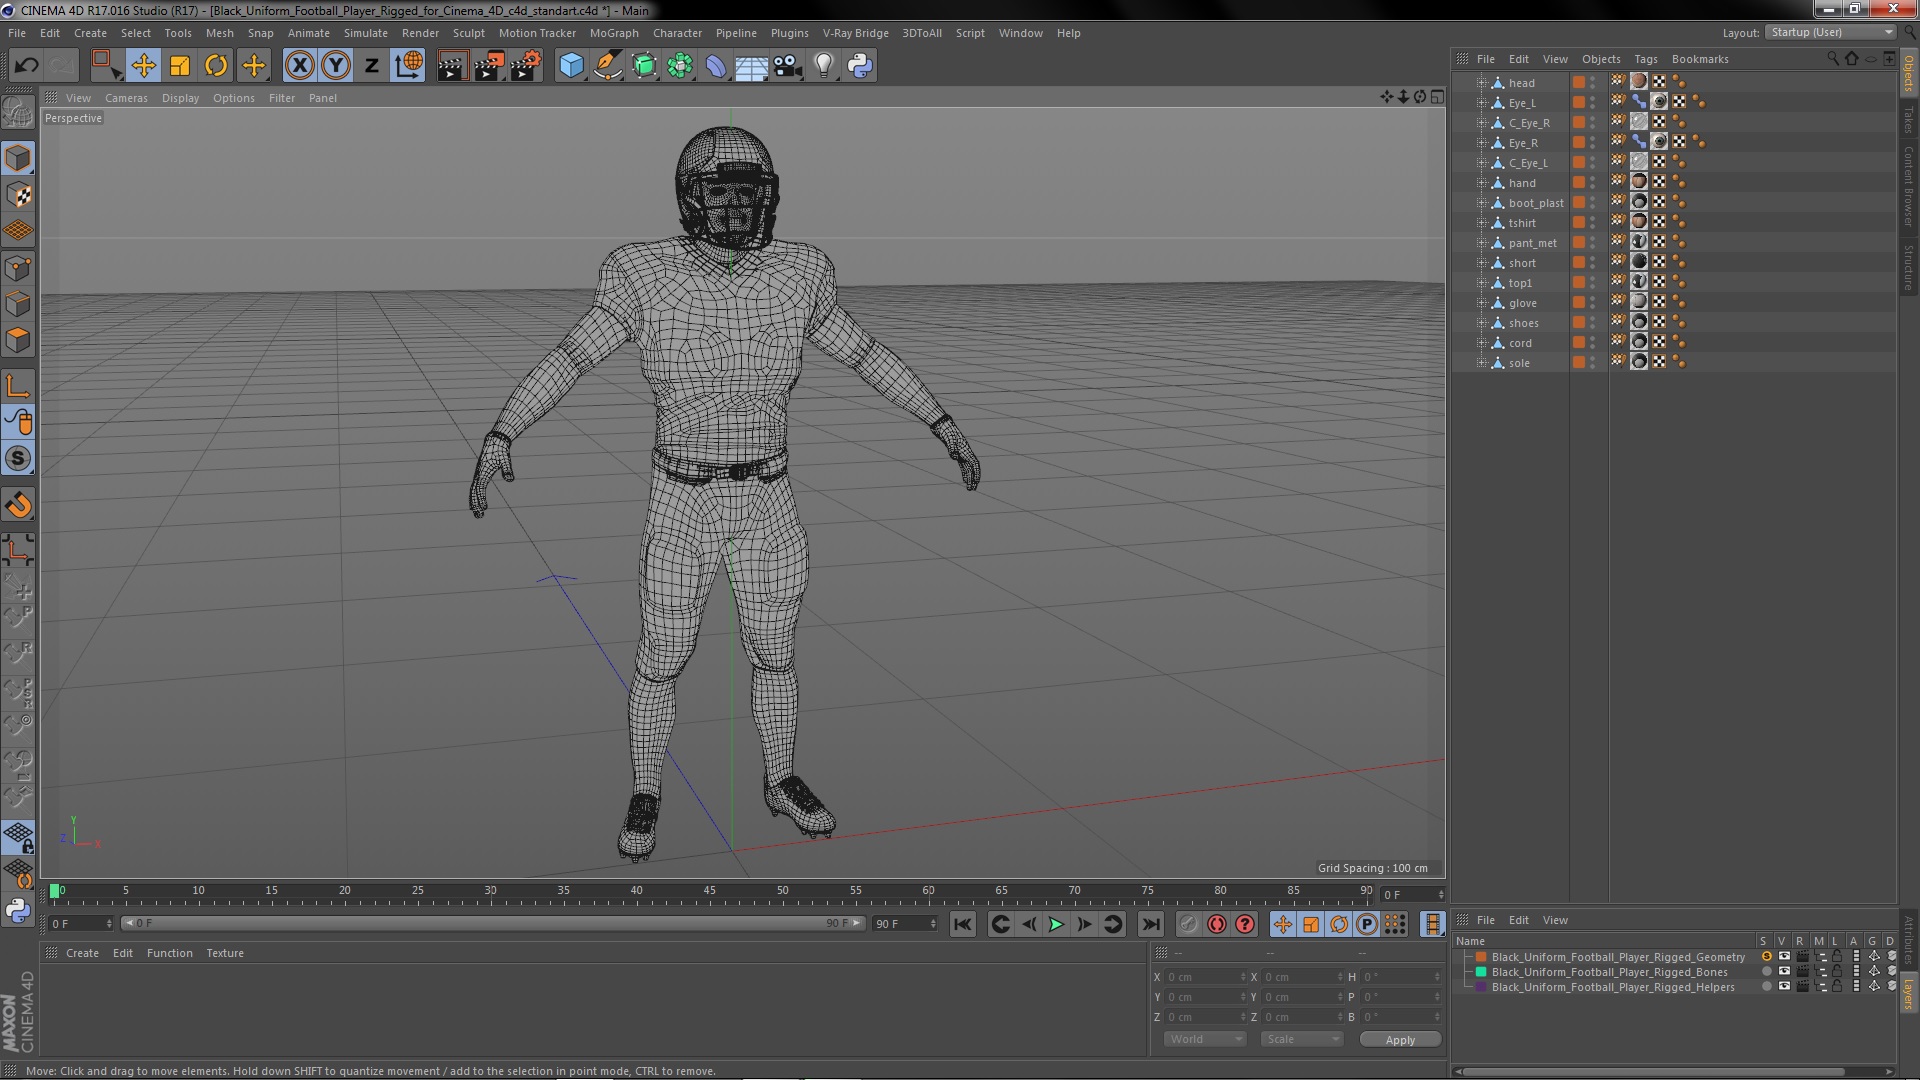This screenshot has height=1080, width=1920.
Task: Click the Create tab in timeline
Action: (82, 952)
